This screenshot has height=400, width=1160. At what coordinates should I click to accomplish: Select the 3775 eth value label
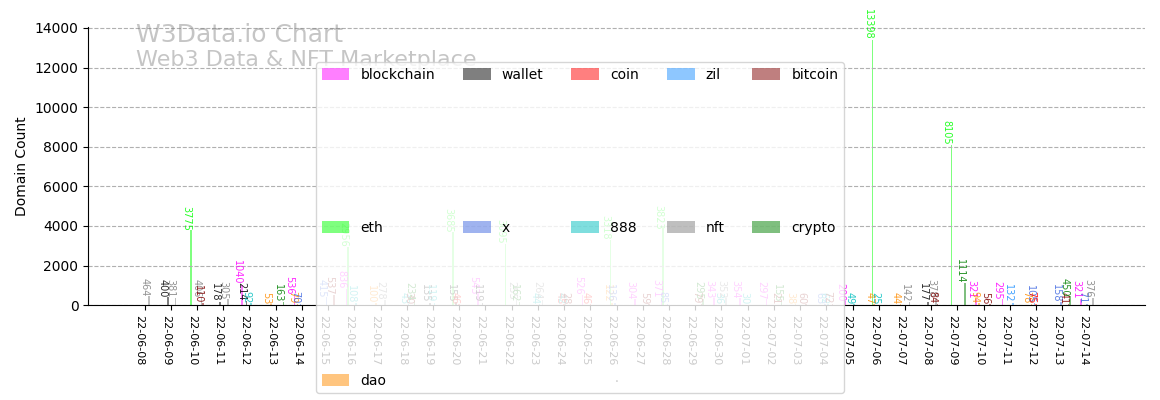click(x=187, y=219)
